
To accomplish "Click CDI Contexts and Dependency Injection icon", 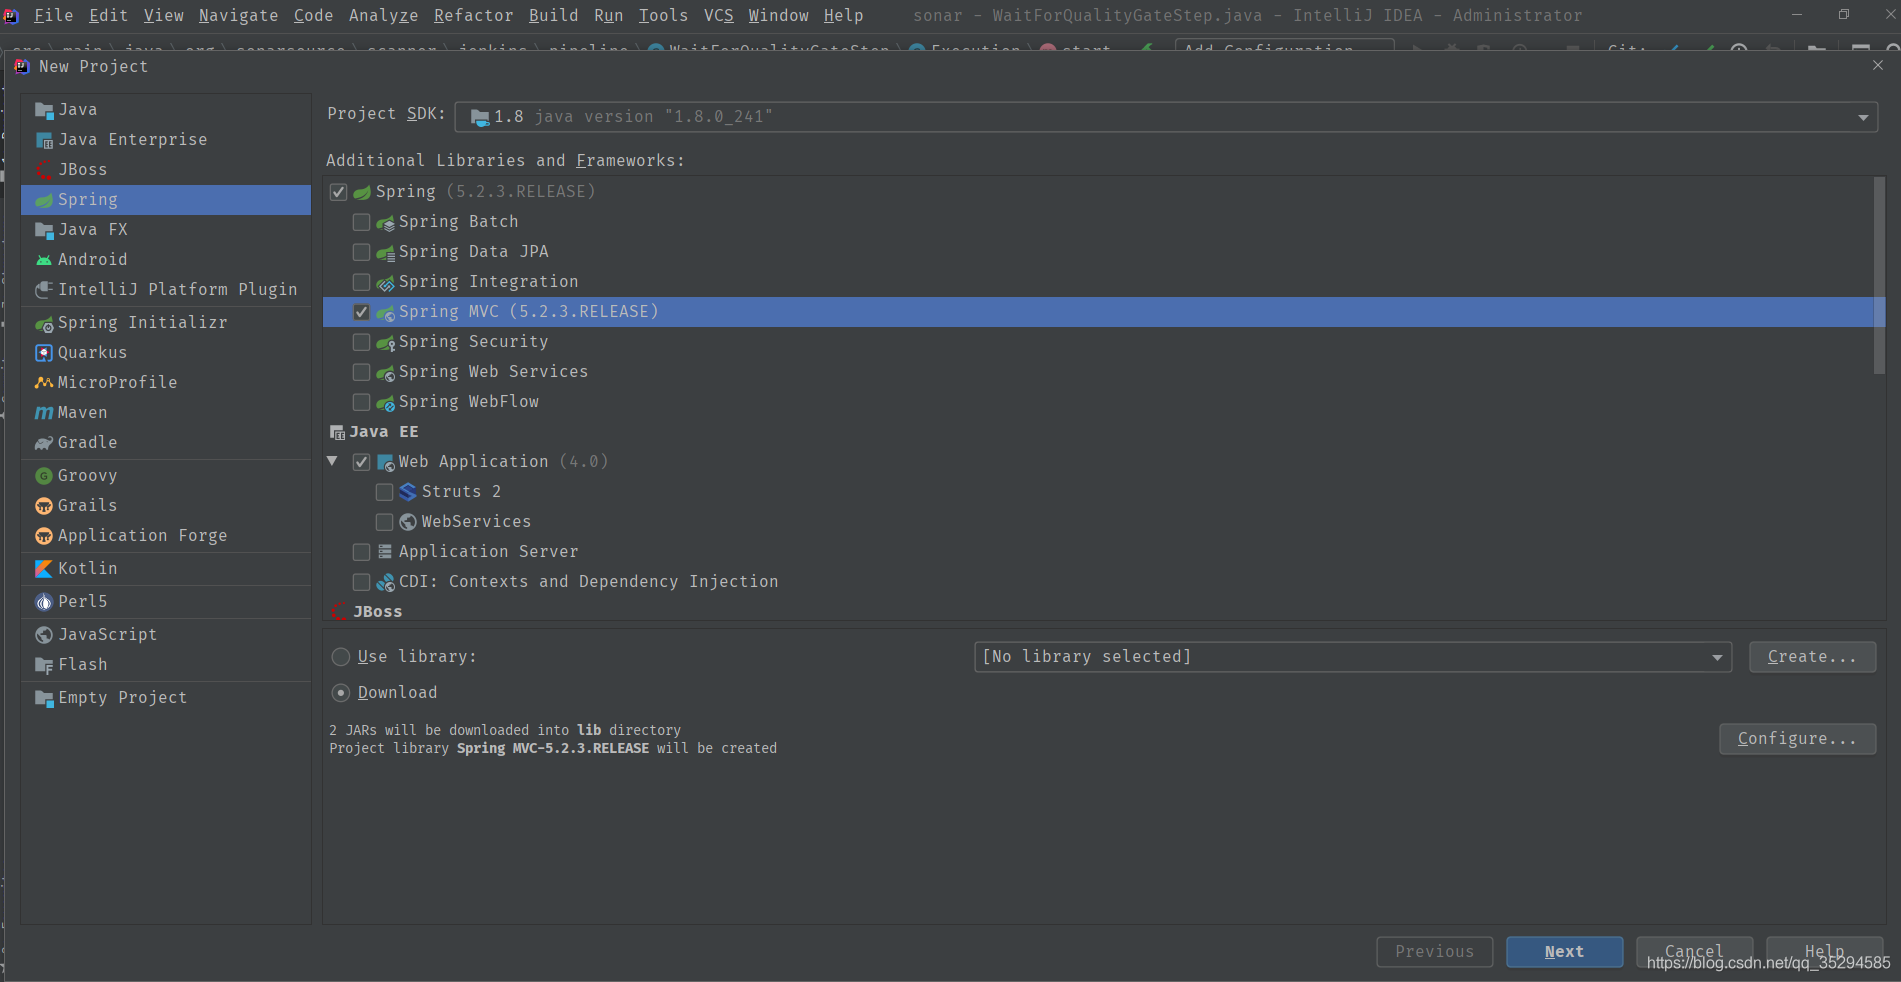I will 385,582.
